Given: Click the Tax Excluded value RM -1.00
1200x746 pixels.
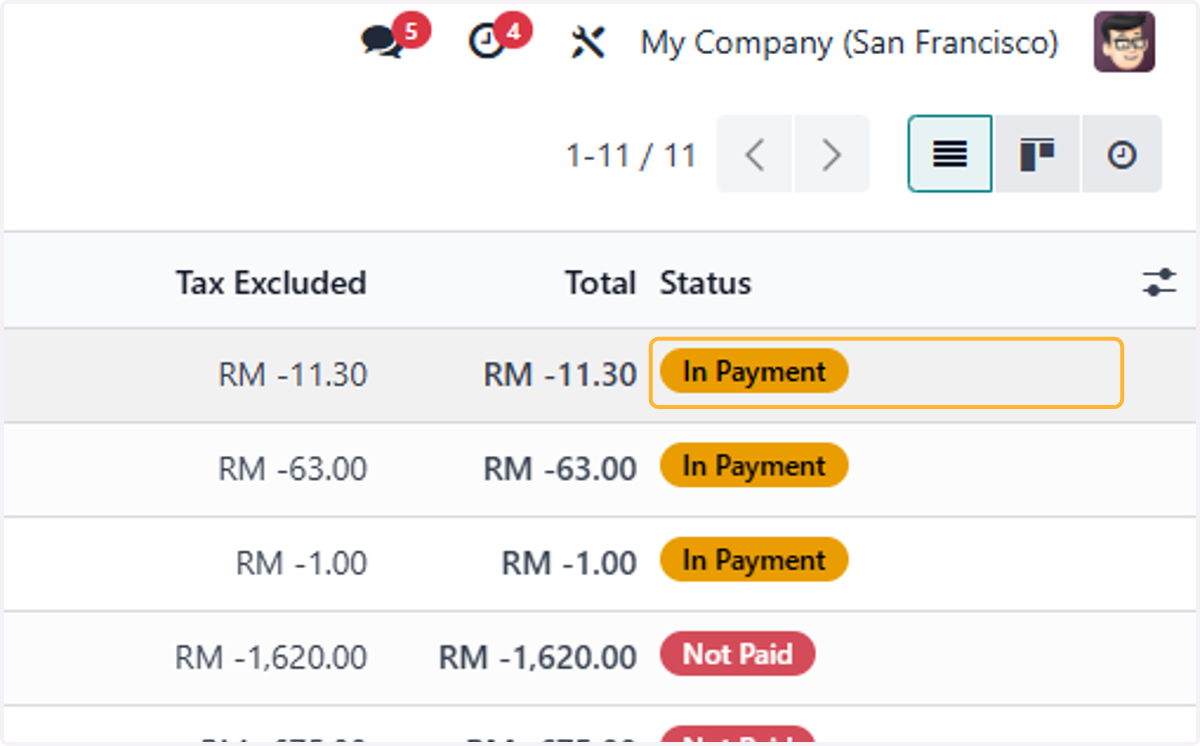Looking at the screenshot, I should (x=302, y=563).
